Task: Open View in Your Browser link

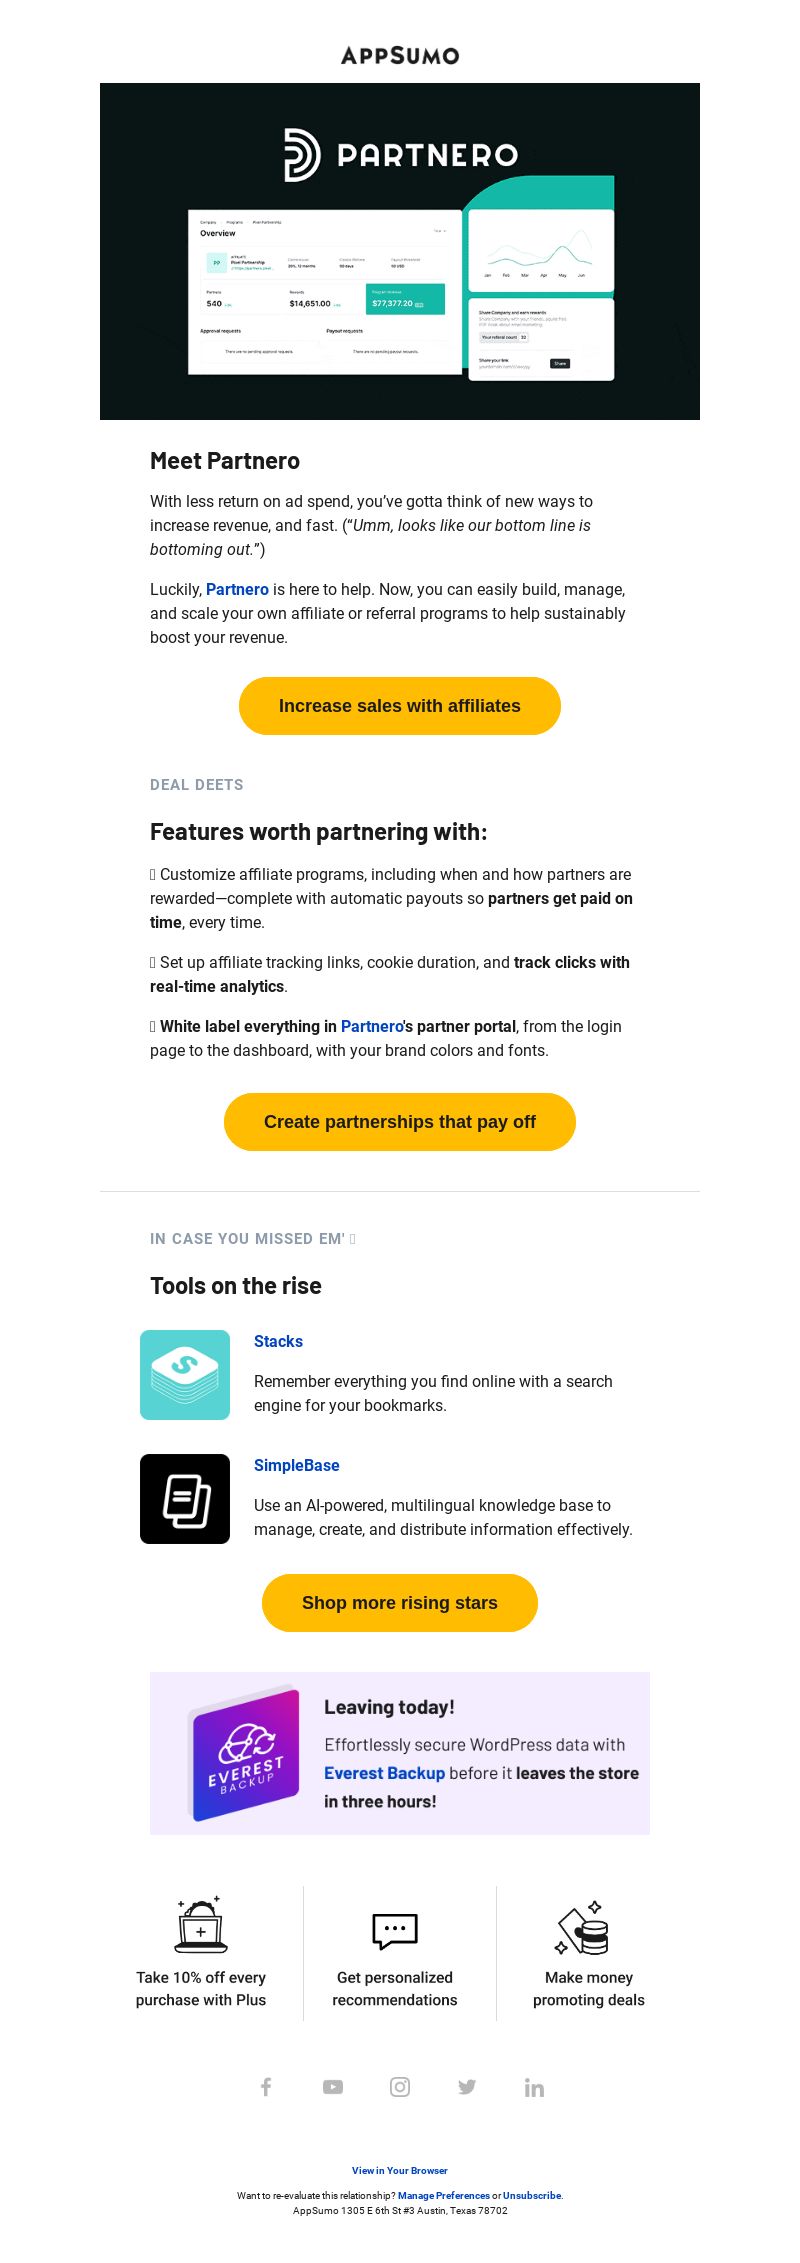Action: [400, 2171]
